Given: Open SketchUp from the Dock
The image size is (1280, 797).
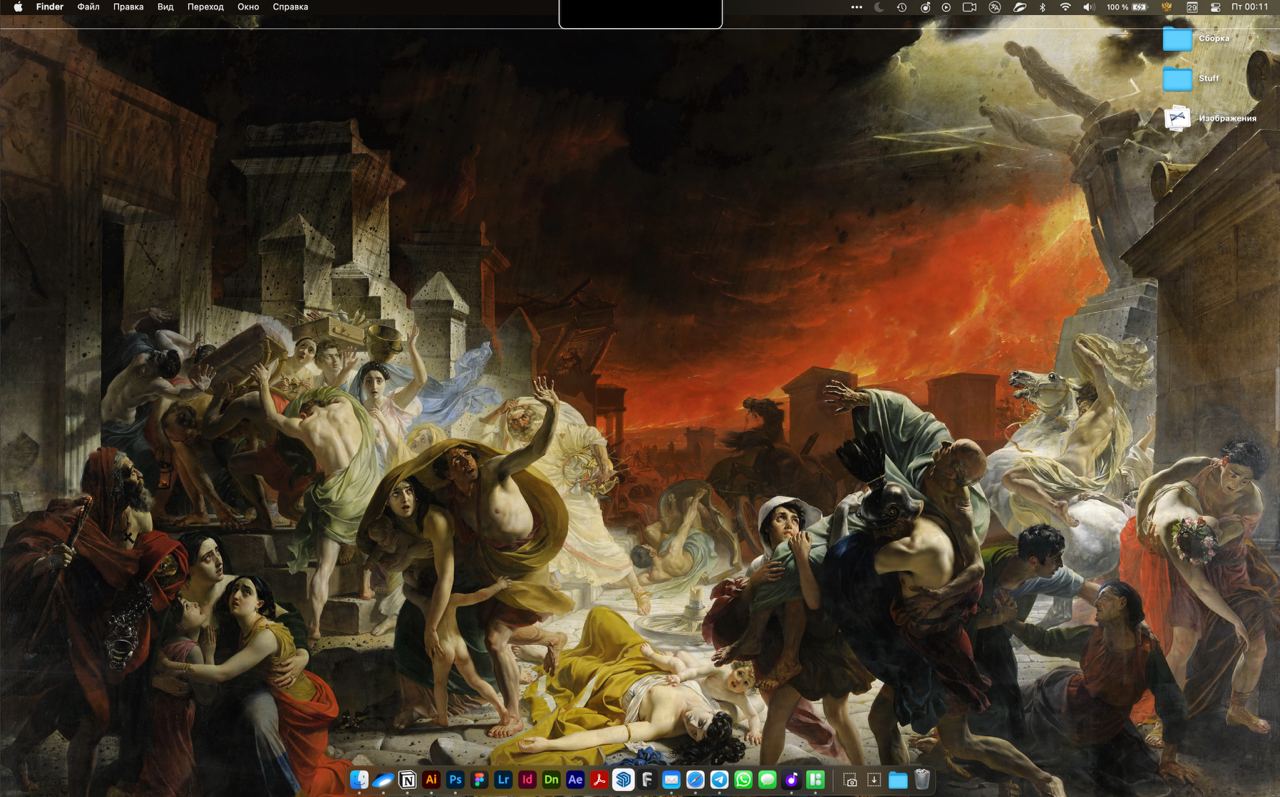Looking at the screenshot, I should (x=623, y=780).
